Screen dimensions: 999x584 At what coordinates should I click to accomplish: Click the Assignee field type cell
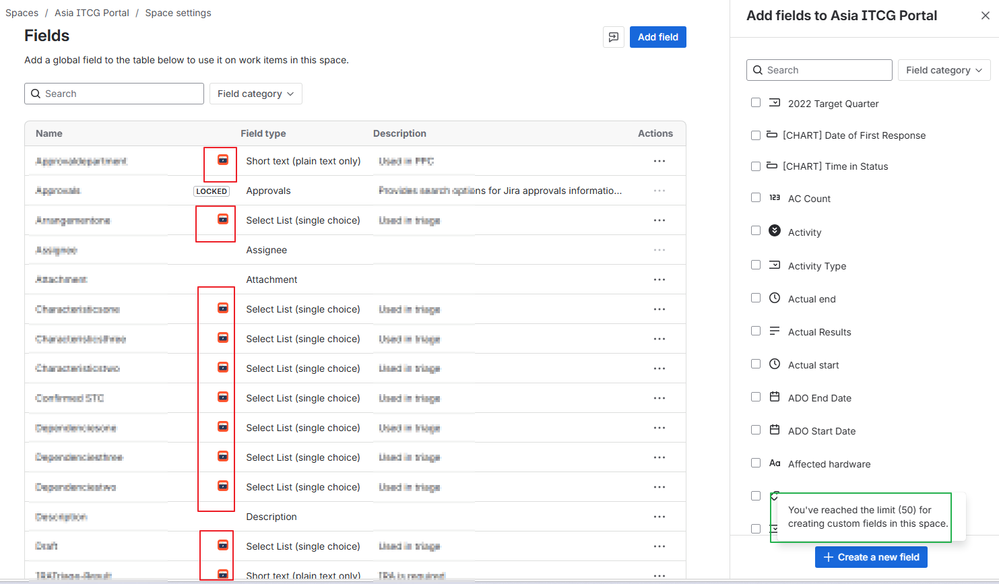coord(266,250)
